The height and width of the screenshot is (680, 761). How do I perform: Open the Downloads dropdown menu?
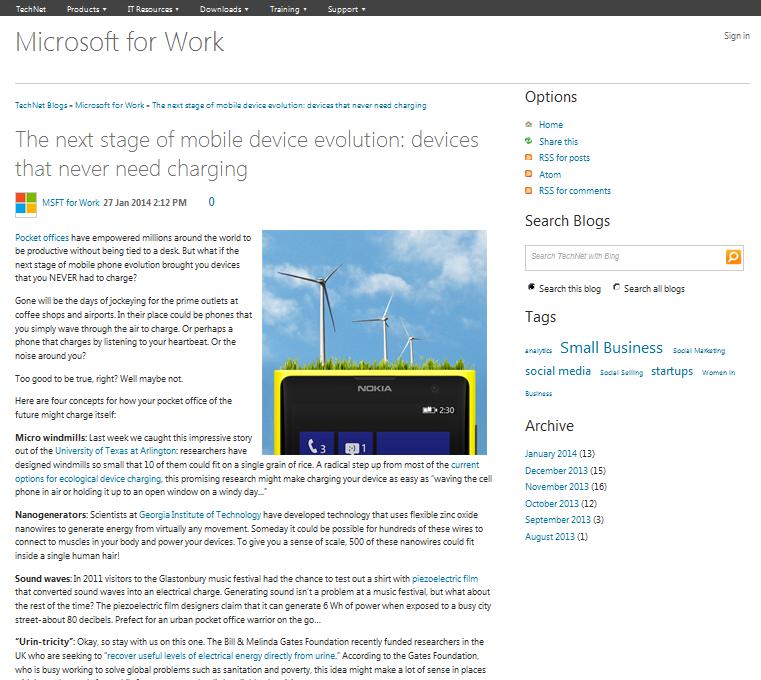(x=222, y=9)
